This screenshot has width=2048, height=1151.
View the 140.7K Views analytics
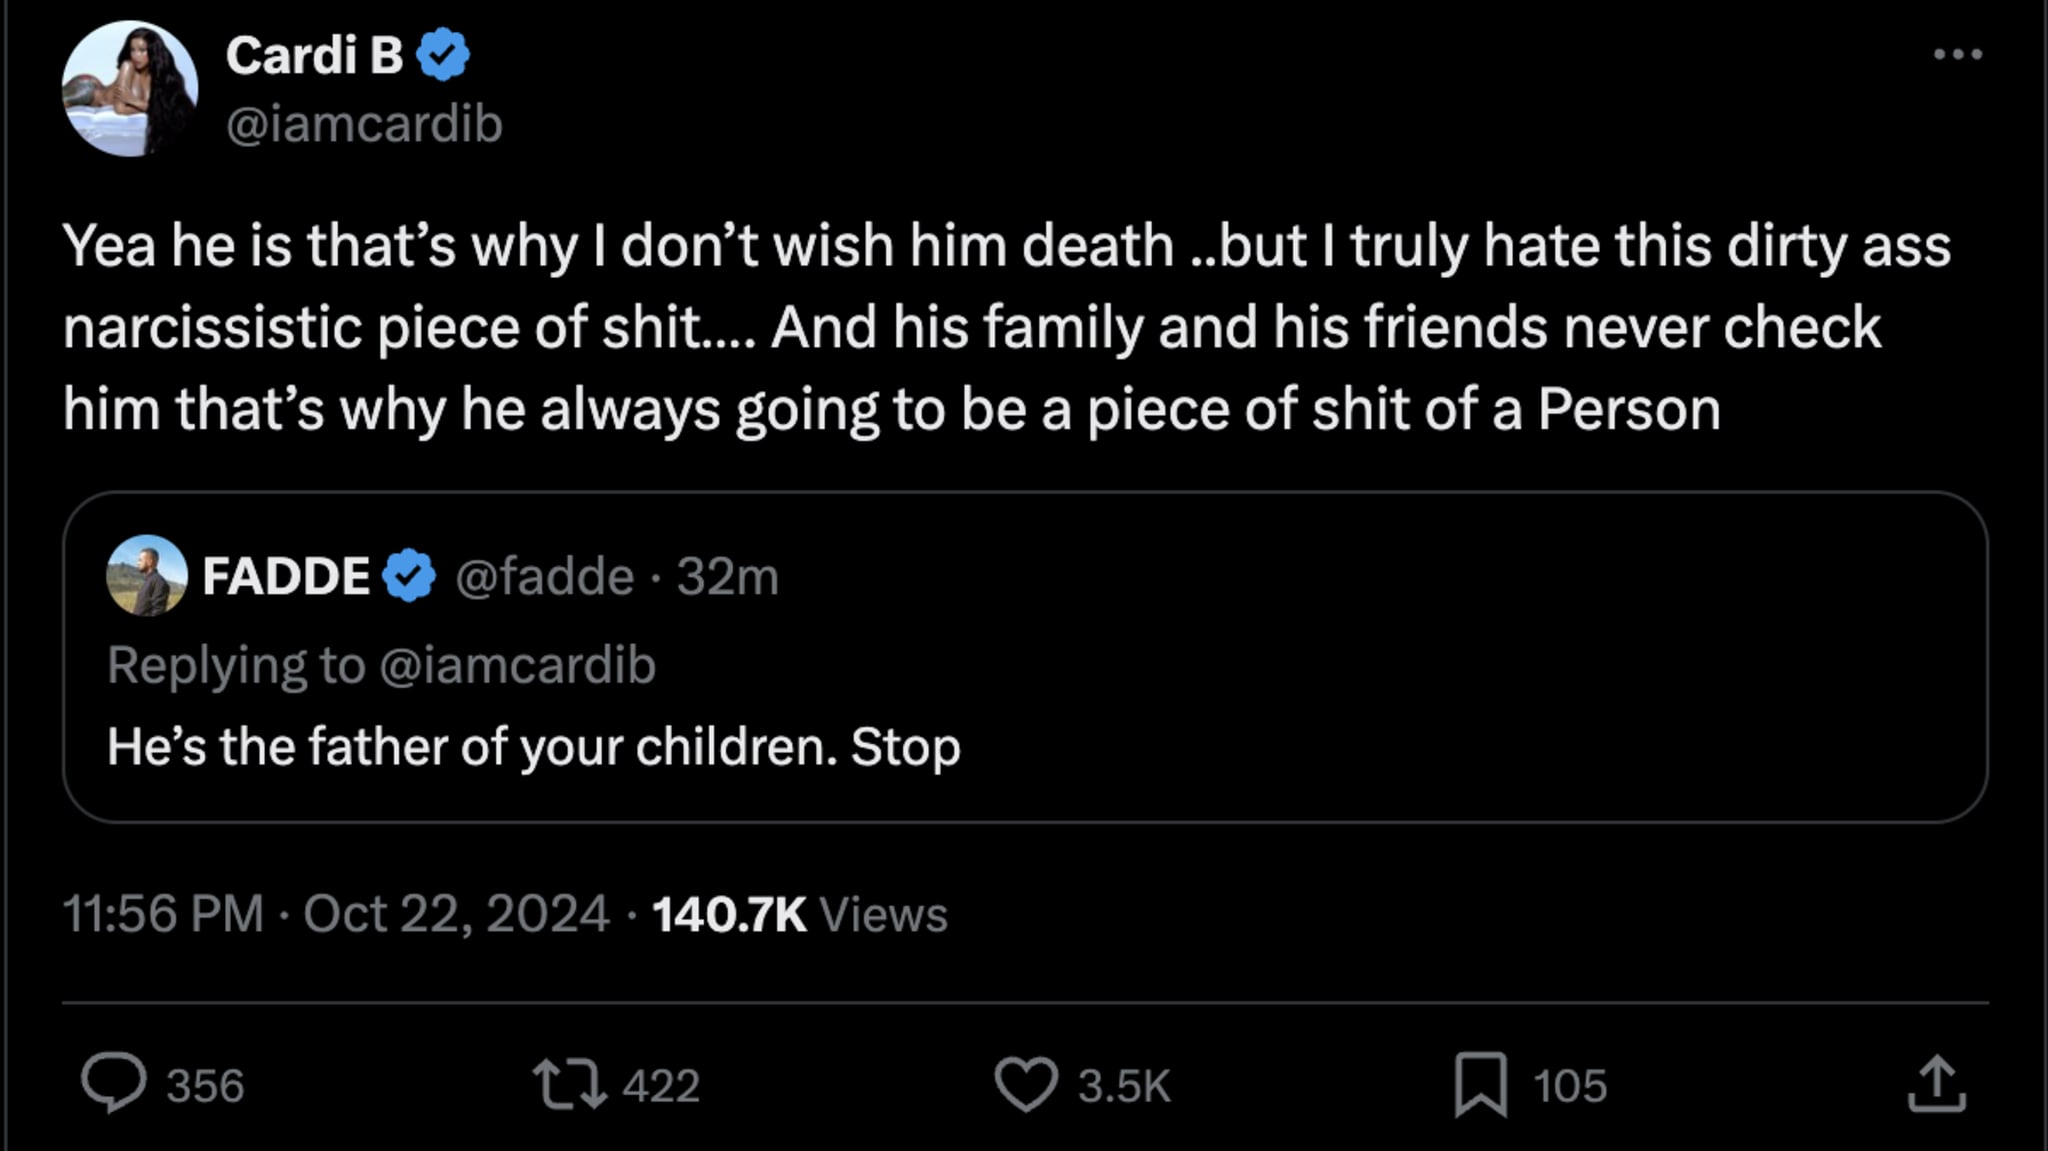[x=800, y=913]
